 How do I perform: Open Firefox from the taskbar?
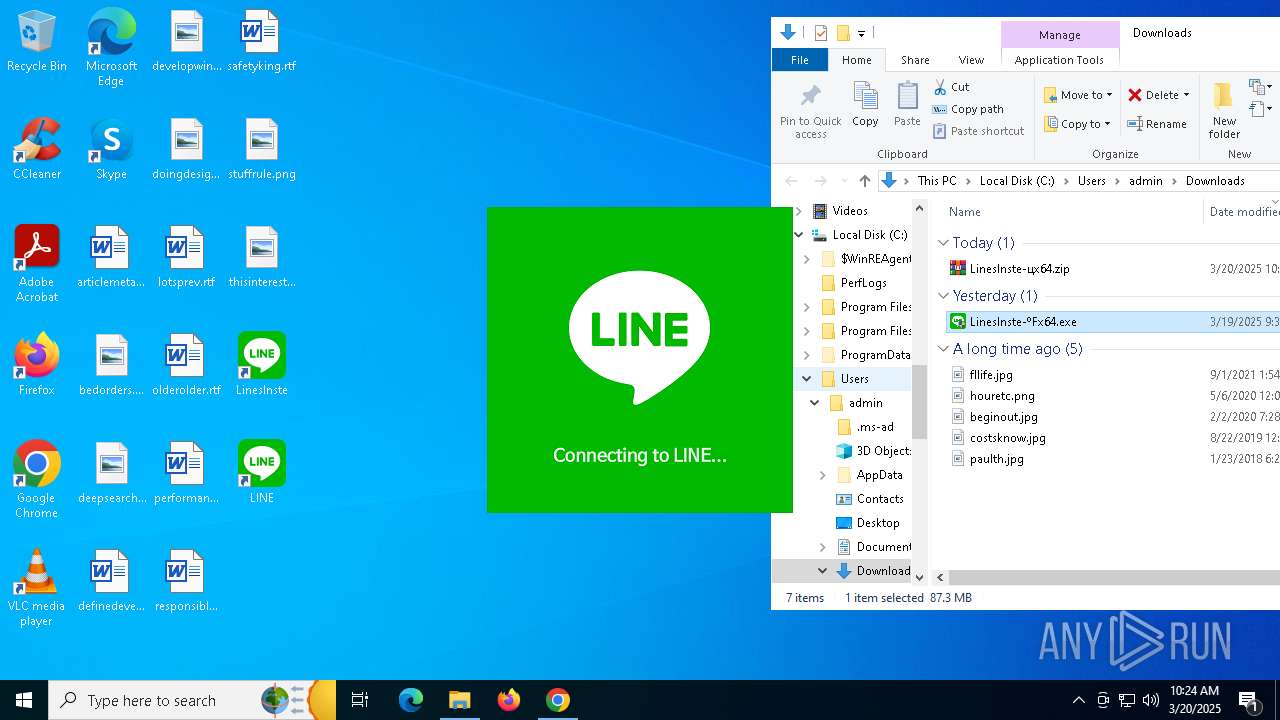click(509, 700)
